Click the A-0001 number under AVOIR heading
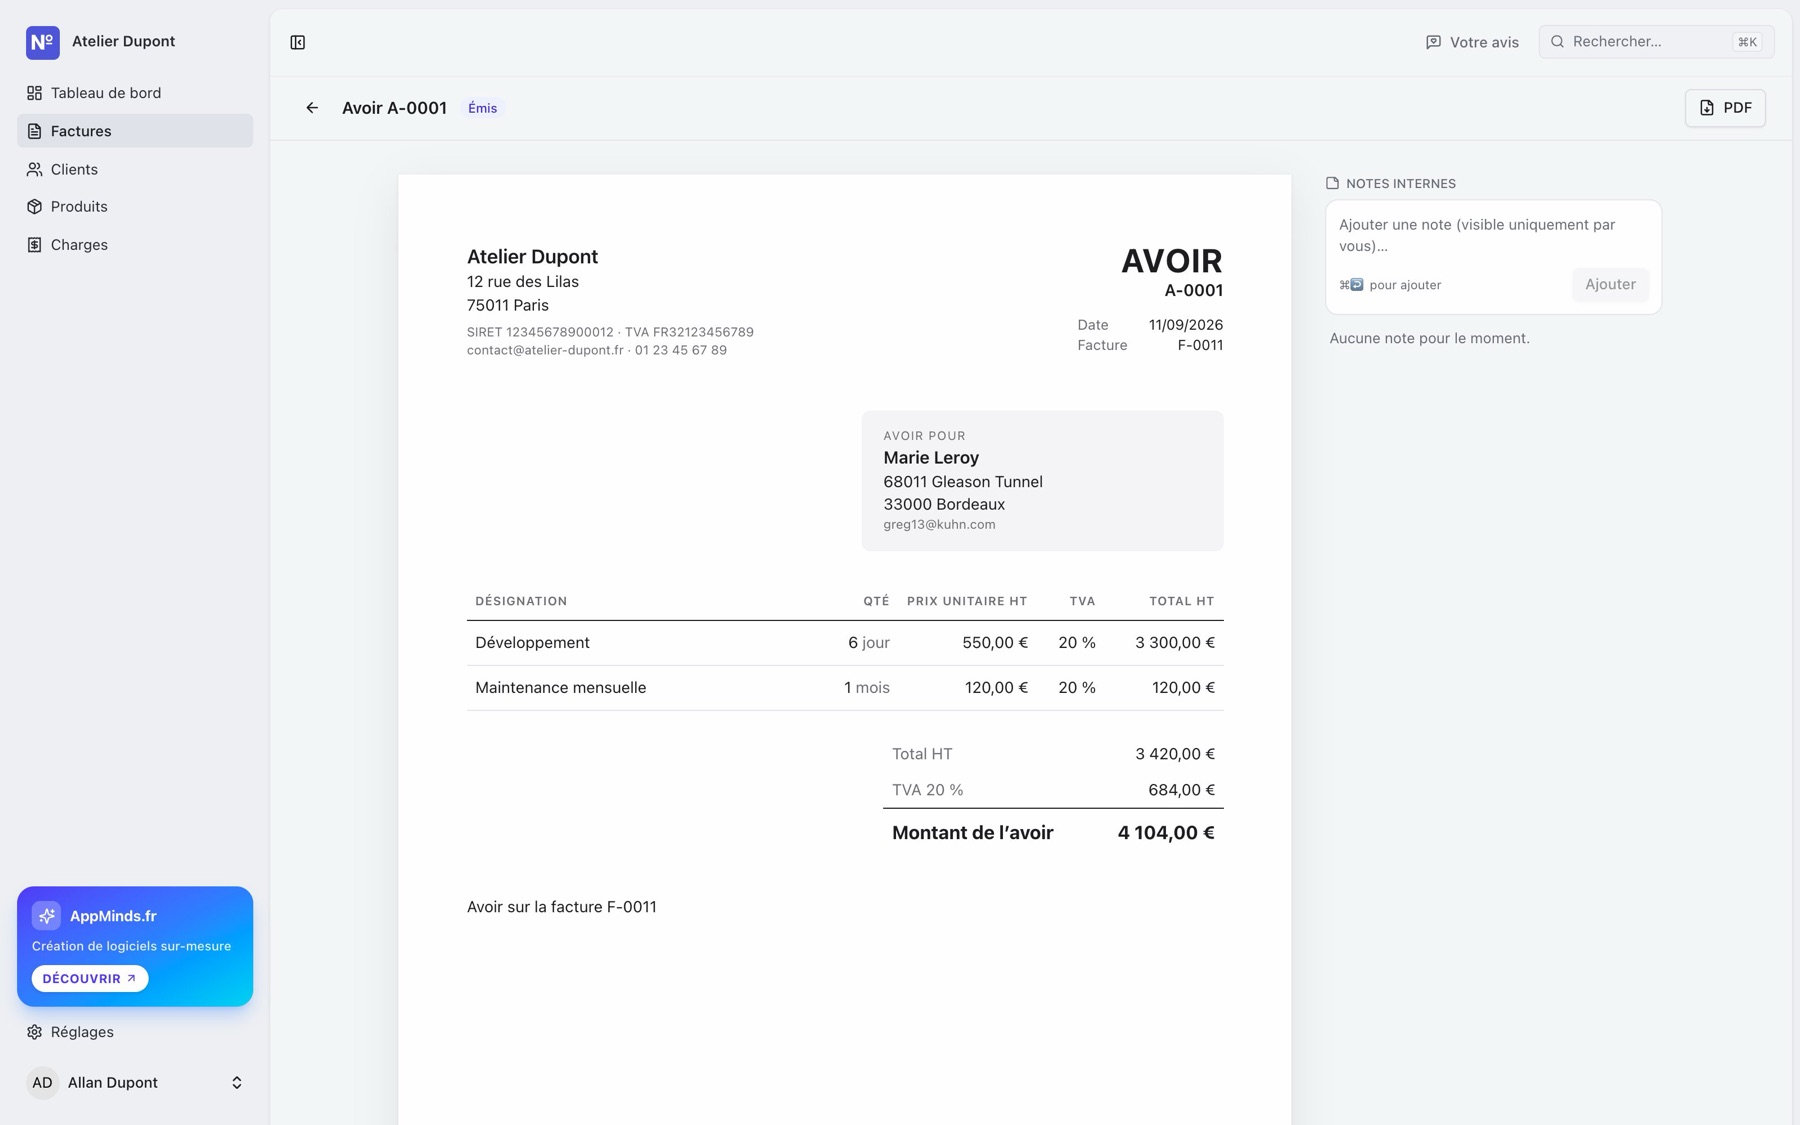Viewport: 1800px width, 1125px height. pyautogui.click(x=1194, y=291)
